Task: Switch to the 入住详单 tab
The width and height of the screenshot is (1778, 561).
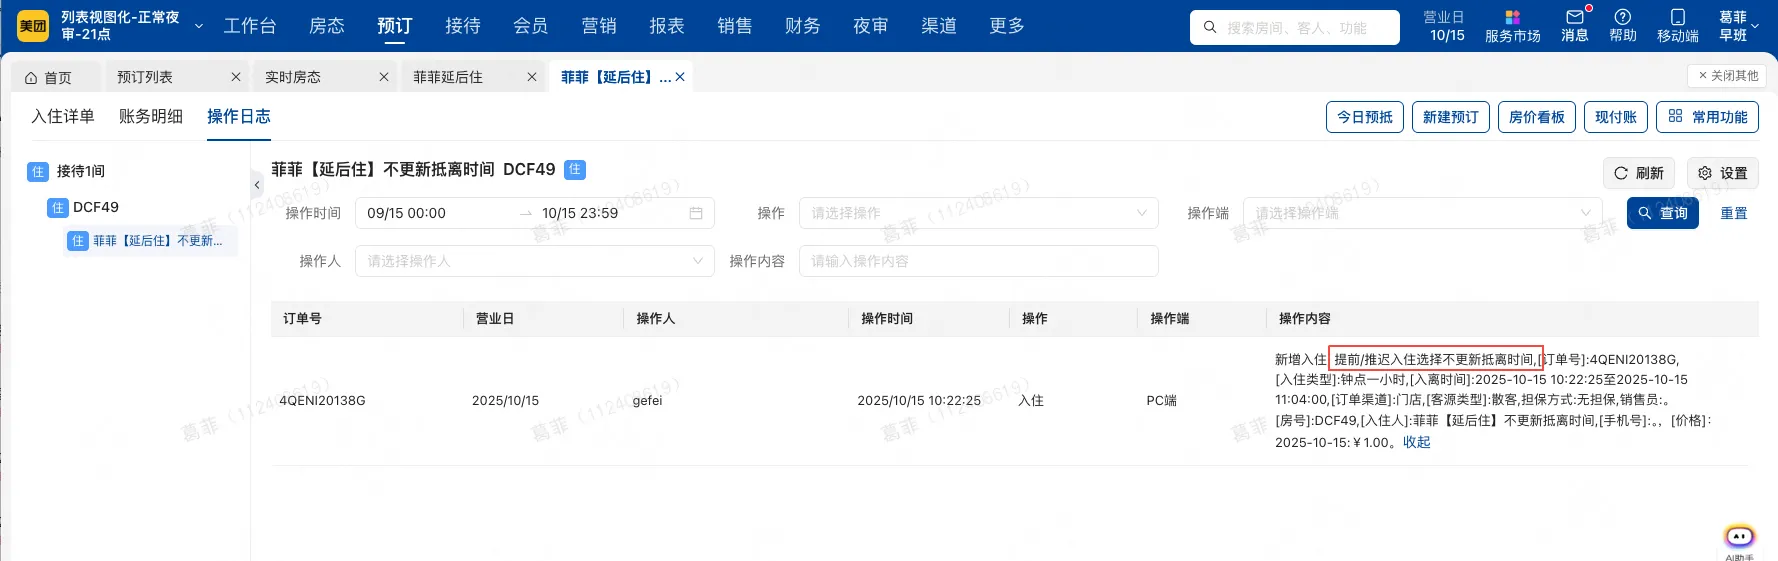Action: tap(63, 116)
